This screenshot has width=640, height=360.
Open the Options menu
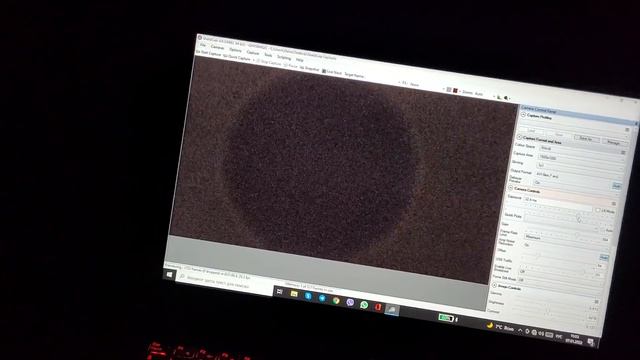pyautogui.click(x=236, y=50)
